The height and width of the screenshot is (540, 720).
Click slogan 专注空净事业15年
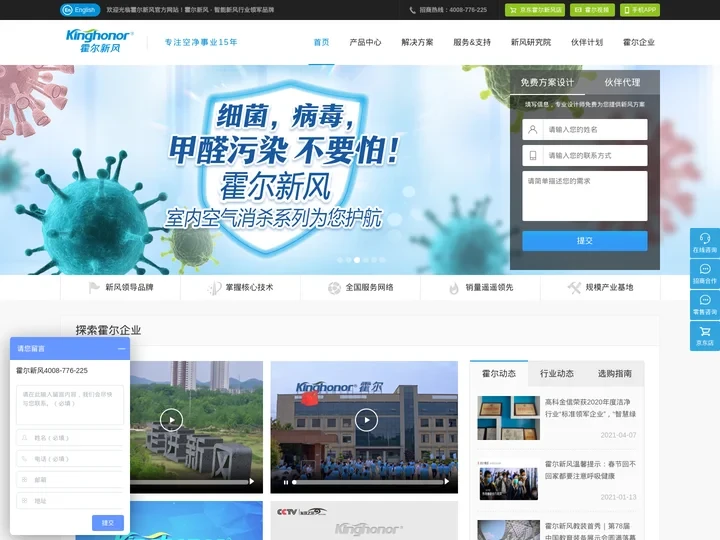pos(201,42)
